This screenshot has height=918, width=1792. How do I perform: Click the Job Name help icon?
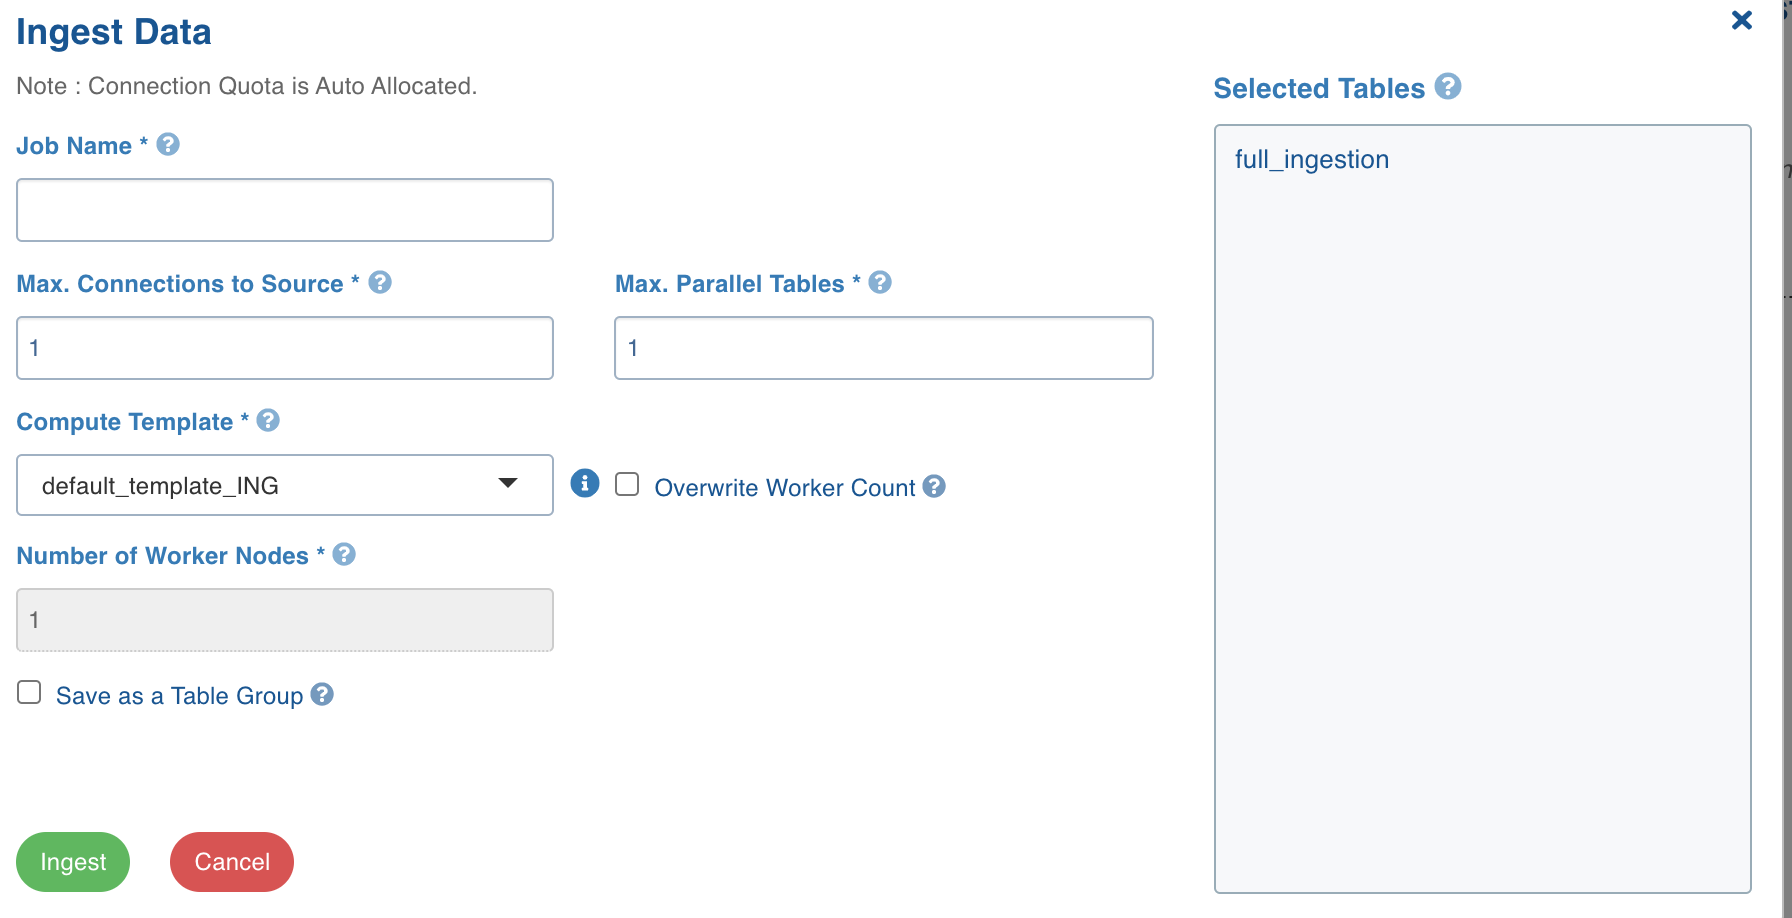[168, 145]
